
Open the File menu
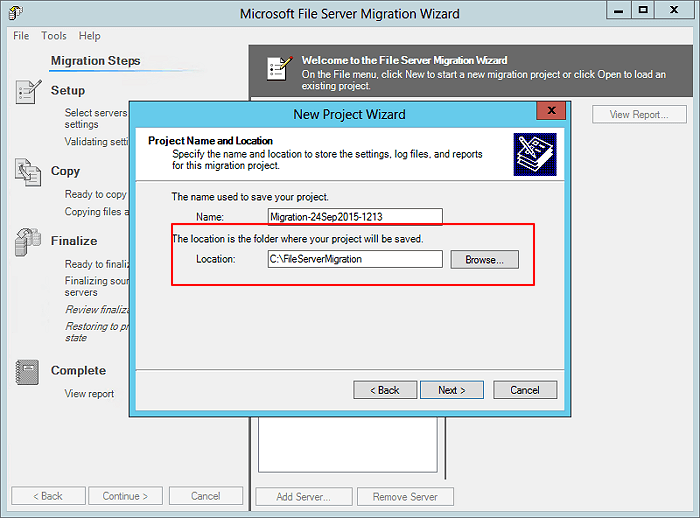(21, 36)
